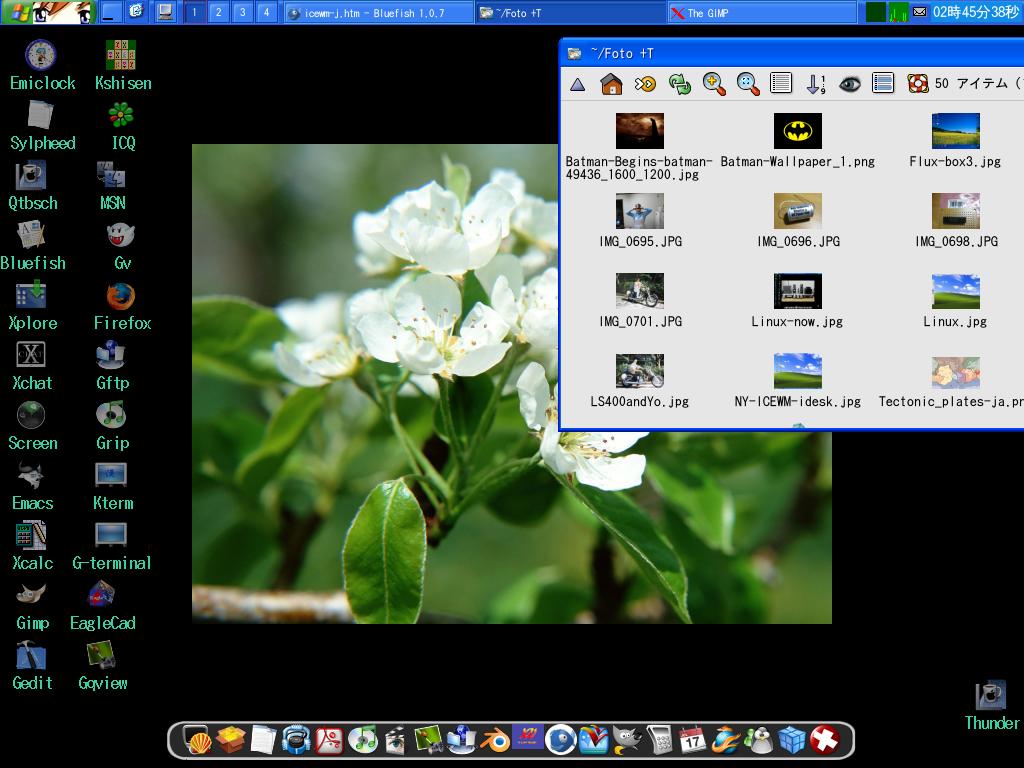Toggle the detailed list view icon
The width and height of the screenshot is (1024, 768).
[882, 85]
